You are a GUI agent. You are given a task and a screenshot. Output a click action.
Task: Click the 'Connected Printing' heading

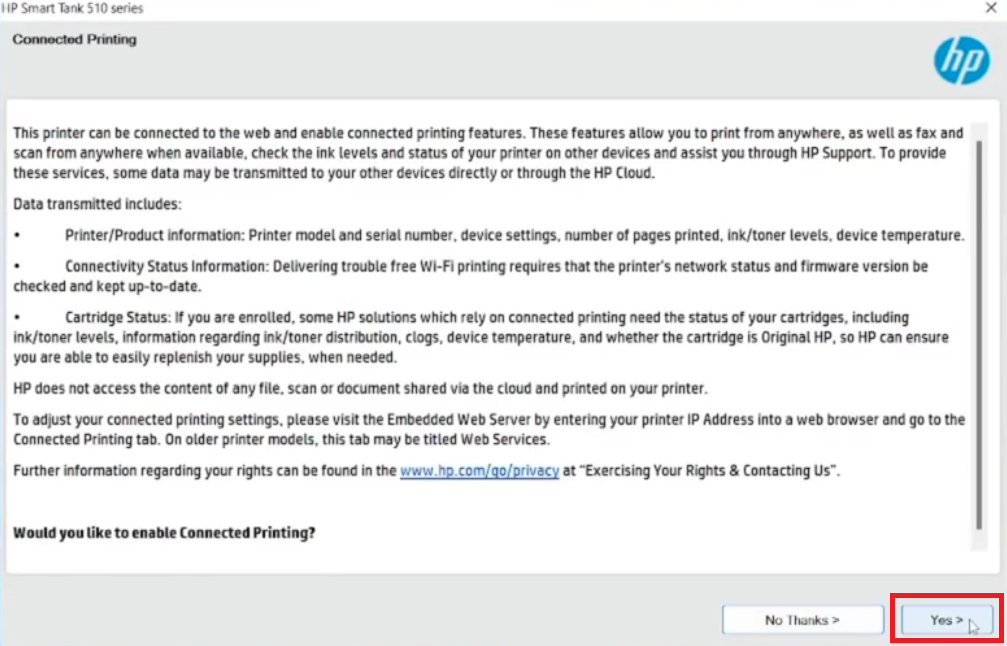(x=74, y=39)
